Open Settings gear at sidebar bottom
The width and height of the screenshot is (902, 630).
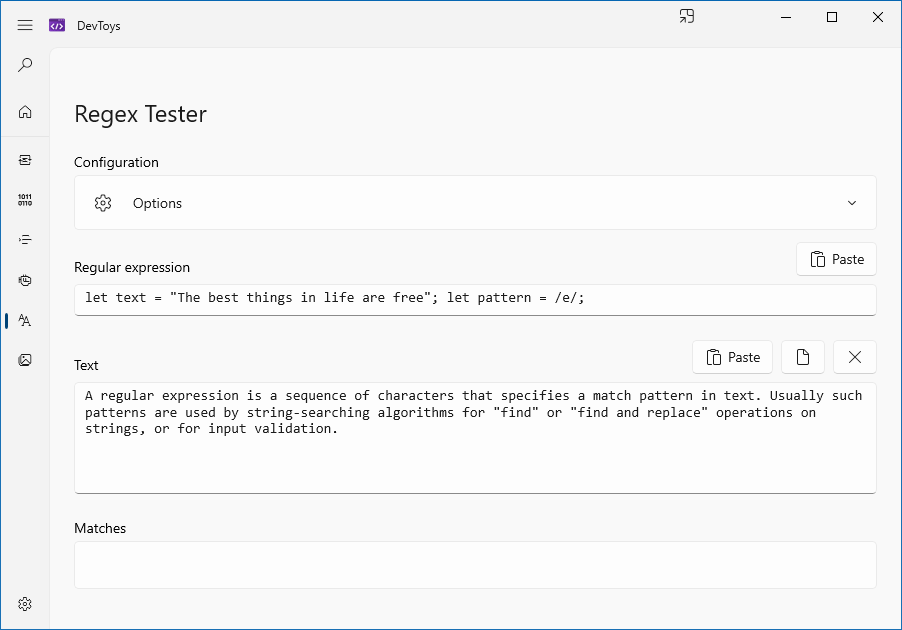click(x=25, y=604)
